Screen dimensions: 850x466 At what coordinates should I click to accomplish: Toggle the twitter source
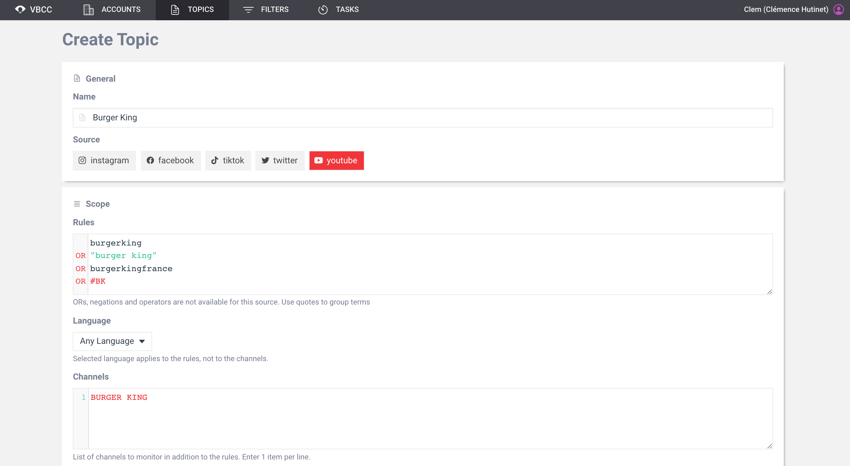280,160
